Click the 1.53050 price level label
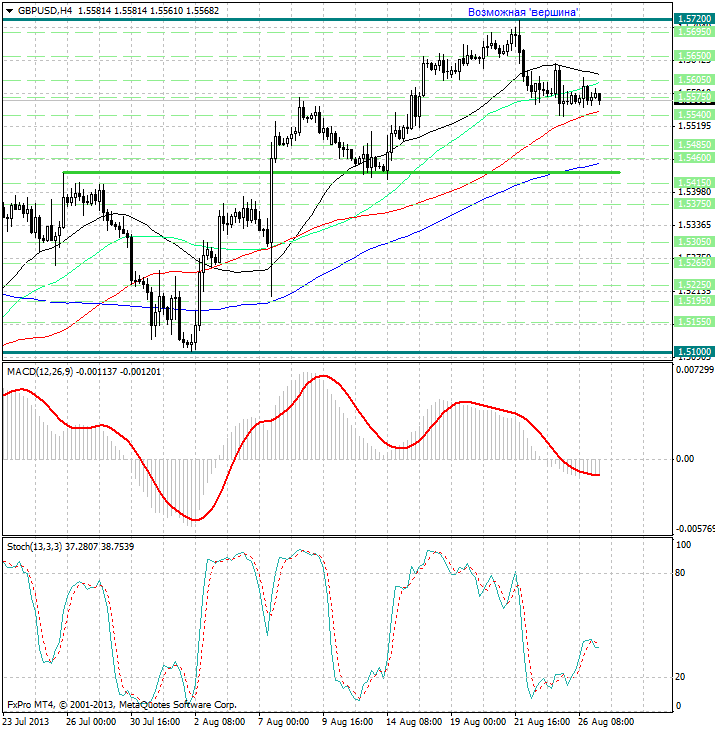This screenshot has width=715, height=730. pyautogui.click(x=694, y=242)
